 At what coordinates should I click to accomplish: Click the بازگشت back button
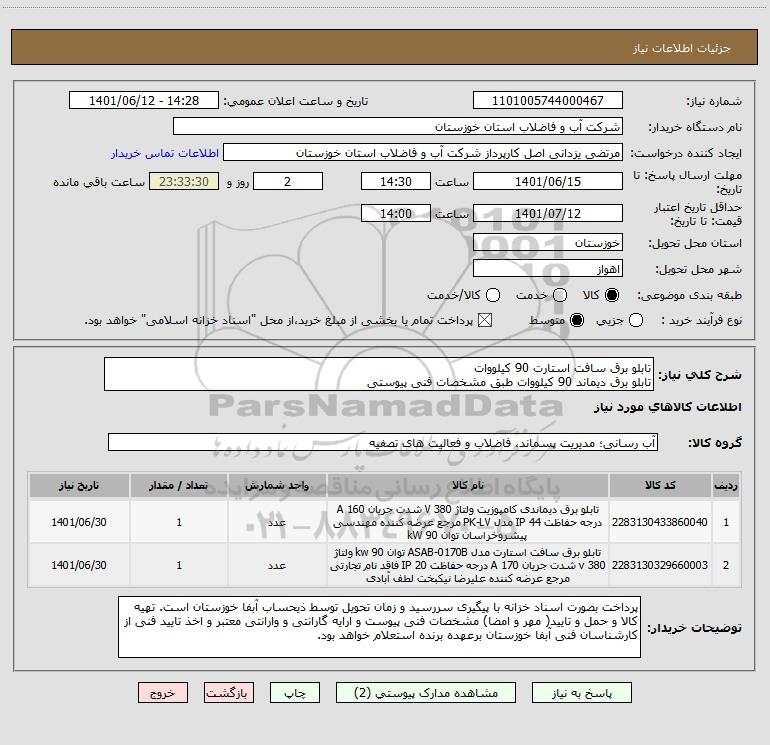[x=229, y=693]
